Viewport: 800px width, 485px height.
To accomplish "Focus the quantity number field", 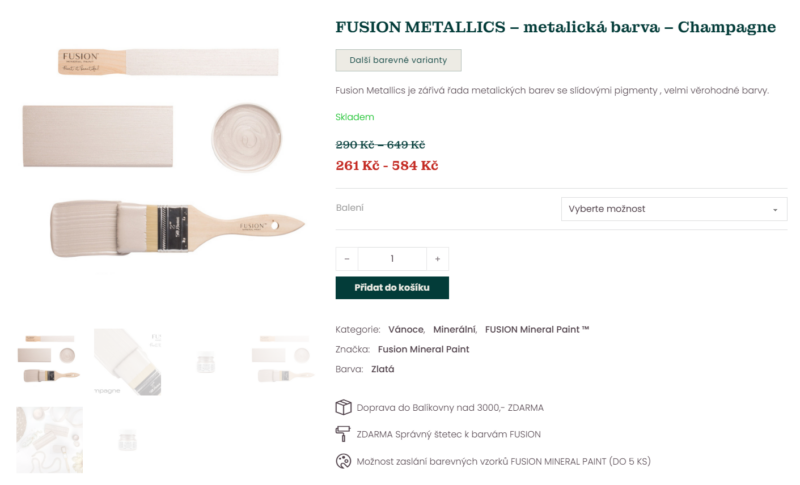I will tap(392, 259).
